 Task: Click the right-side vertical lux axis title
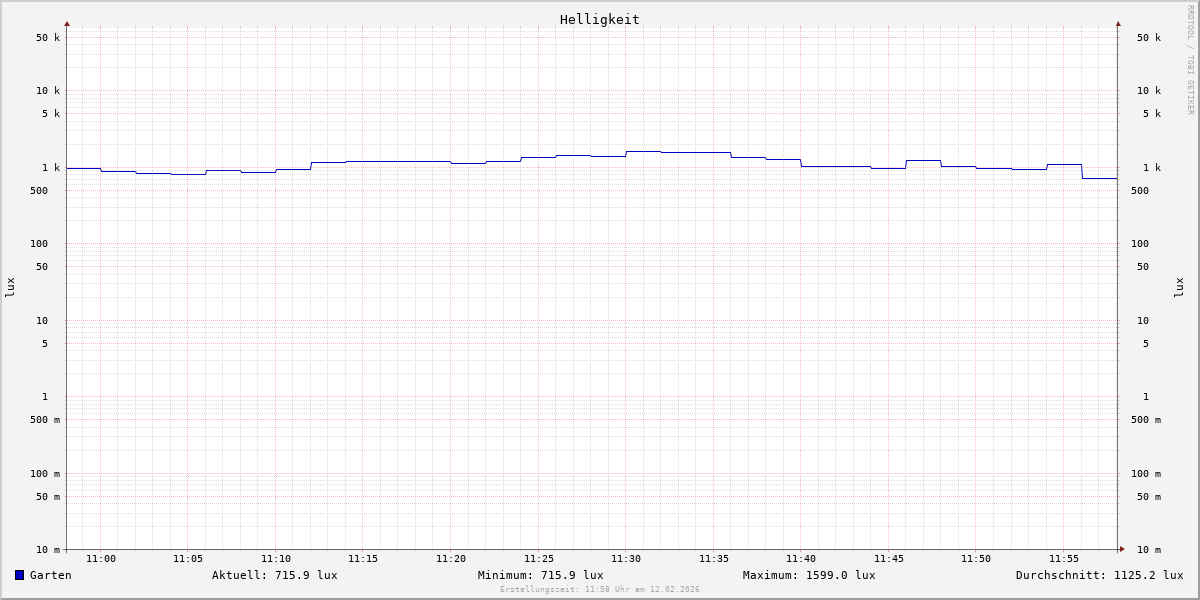tap(1179, 287)
